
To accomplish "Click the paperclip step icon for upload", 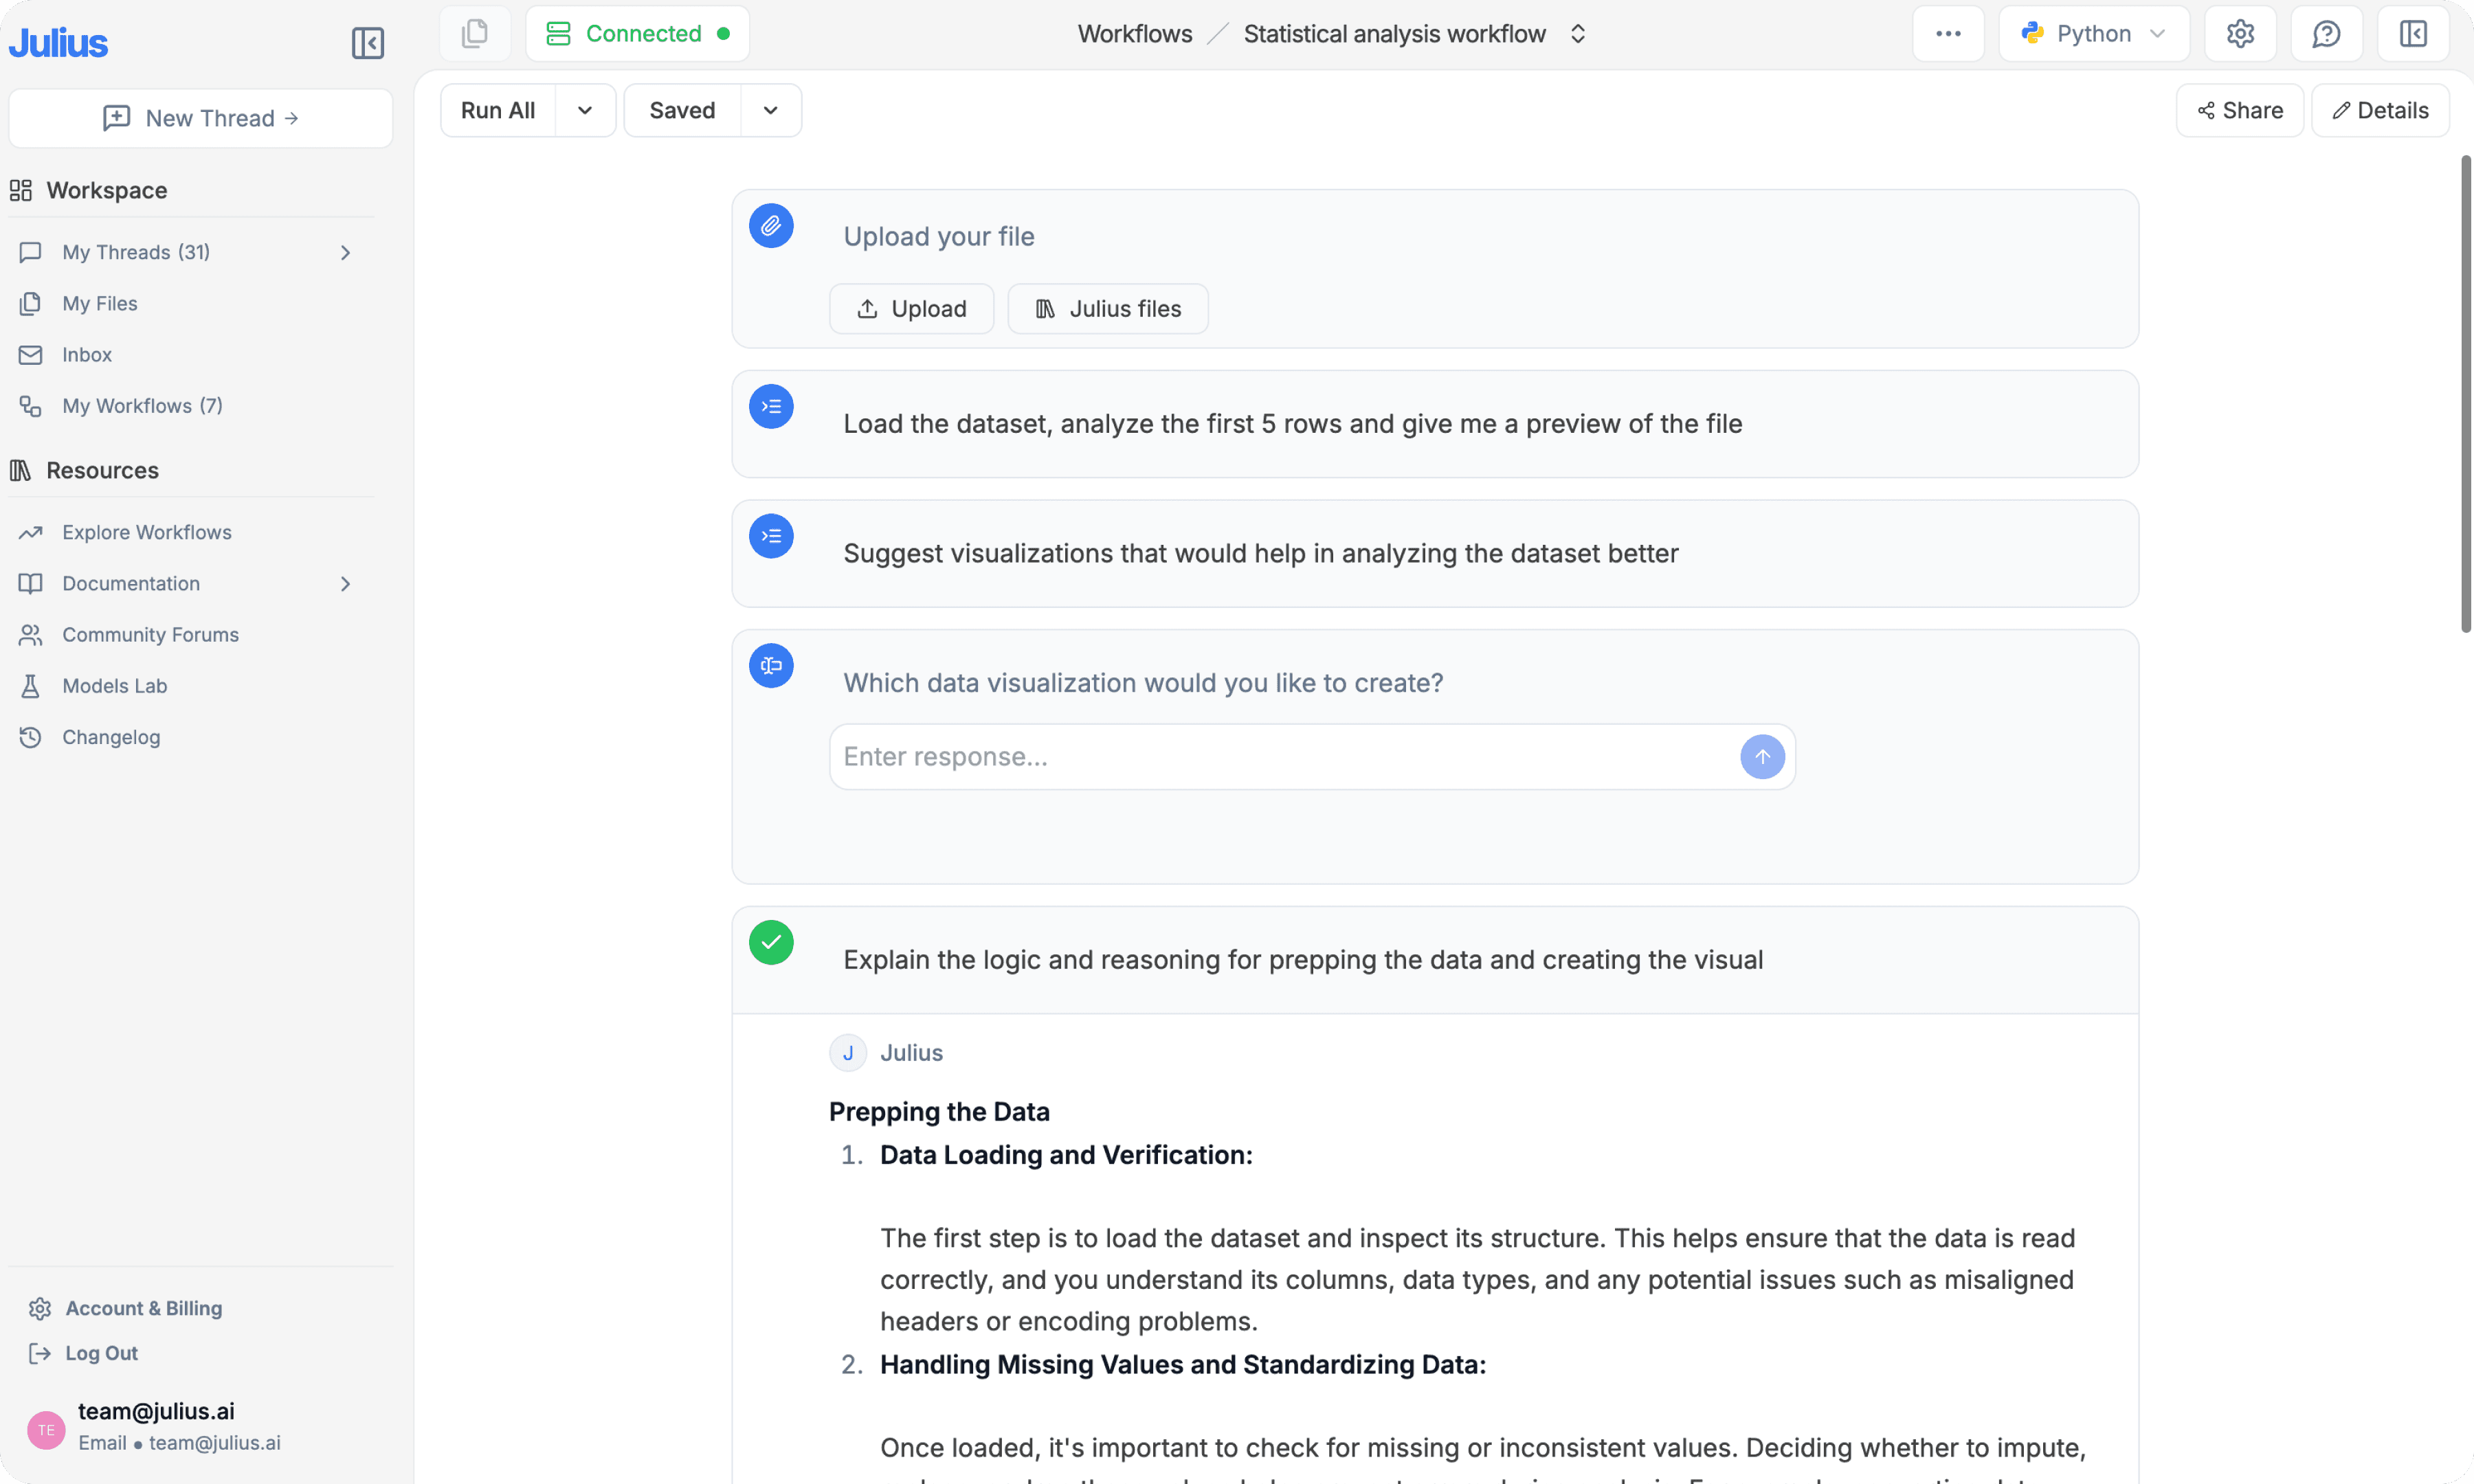I will 771,226.
